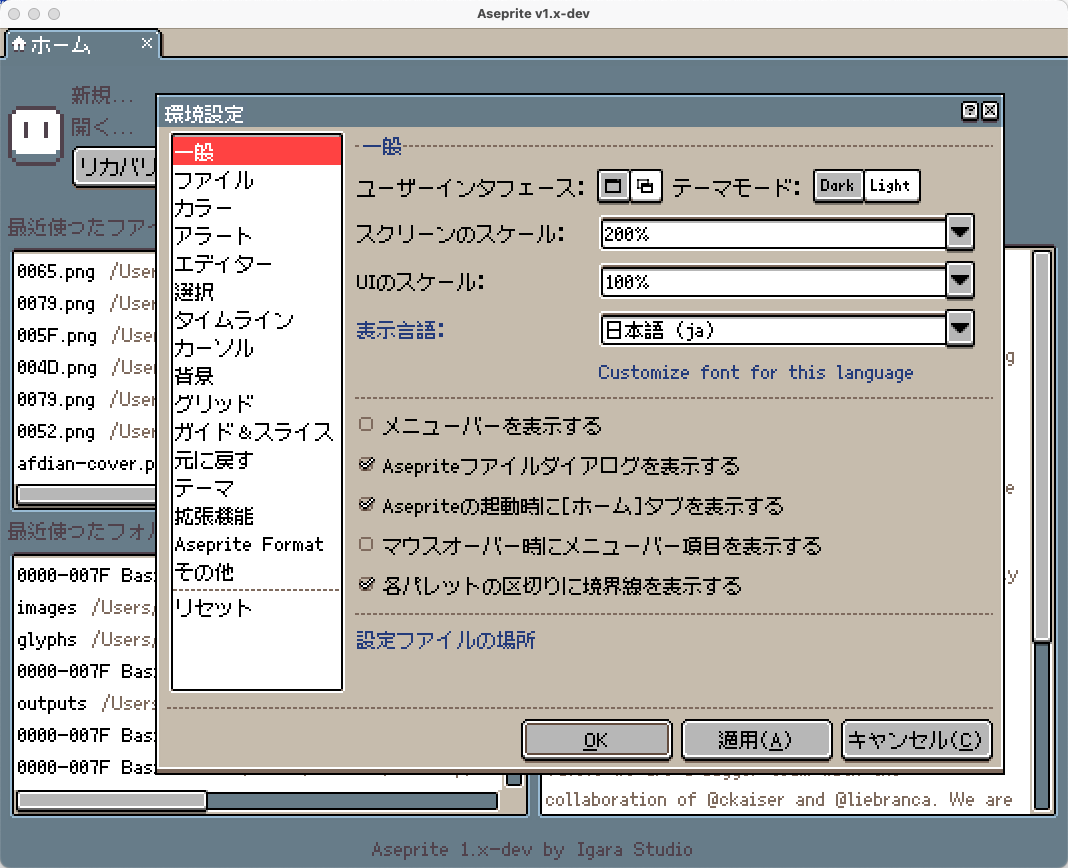This screenshot has width=1068, height=868.
Task: Click the 日本語 (ja) language field
Action: (773, 330)
